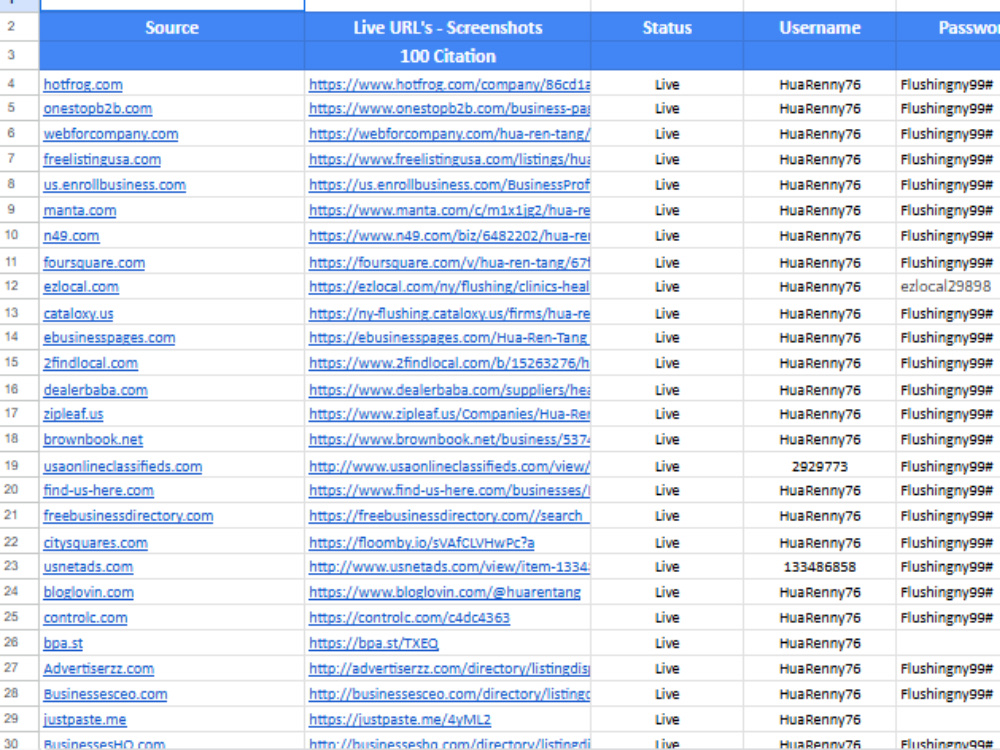This screenshot has height=750, width=1000.
Task: Open the bpa.st/TXEQ live URL
Action: pos(374,644)
